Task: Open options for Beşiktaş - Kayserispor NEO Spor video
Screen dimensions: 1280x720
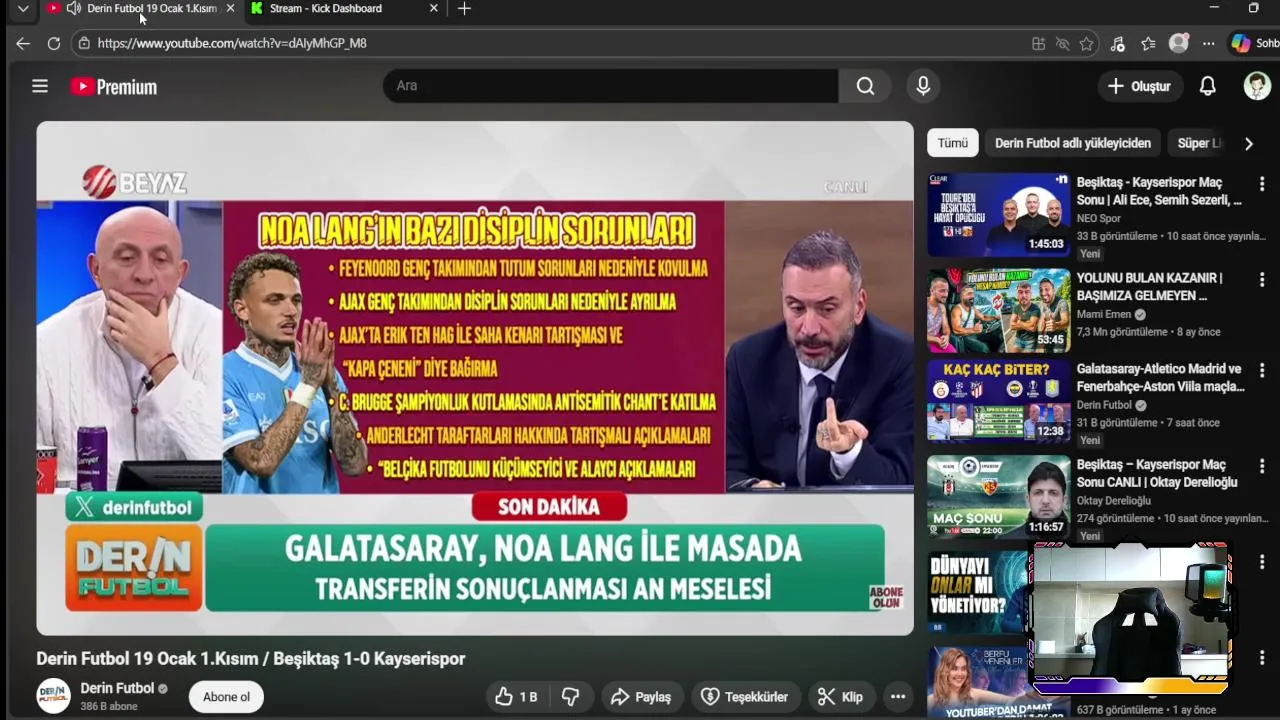Action: pyautogui.click(x=1262, y=184)
